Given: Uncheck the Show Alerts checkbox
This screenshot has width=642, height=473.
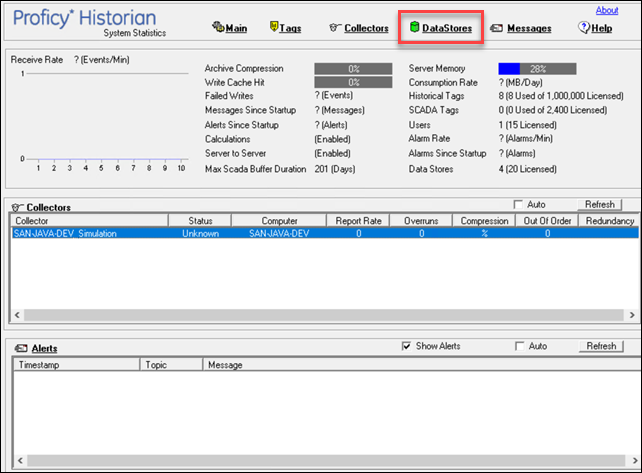Looking at the screenshot, I should [406, 346].
